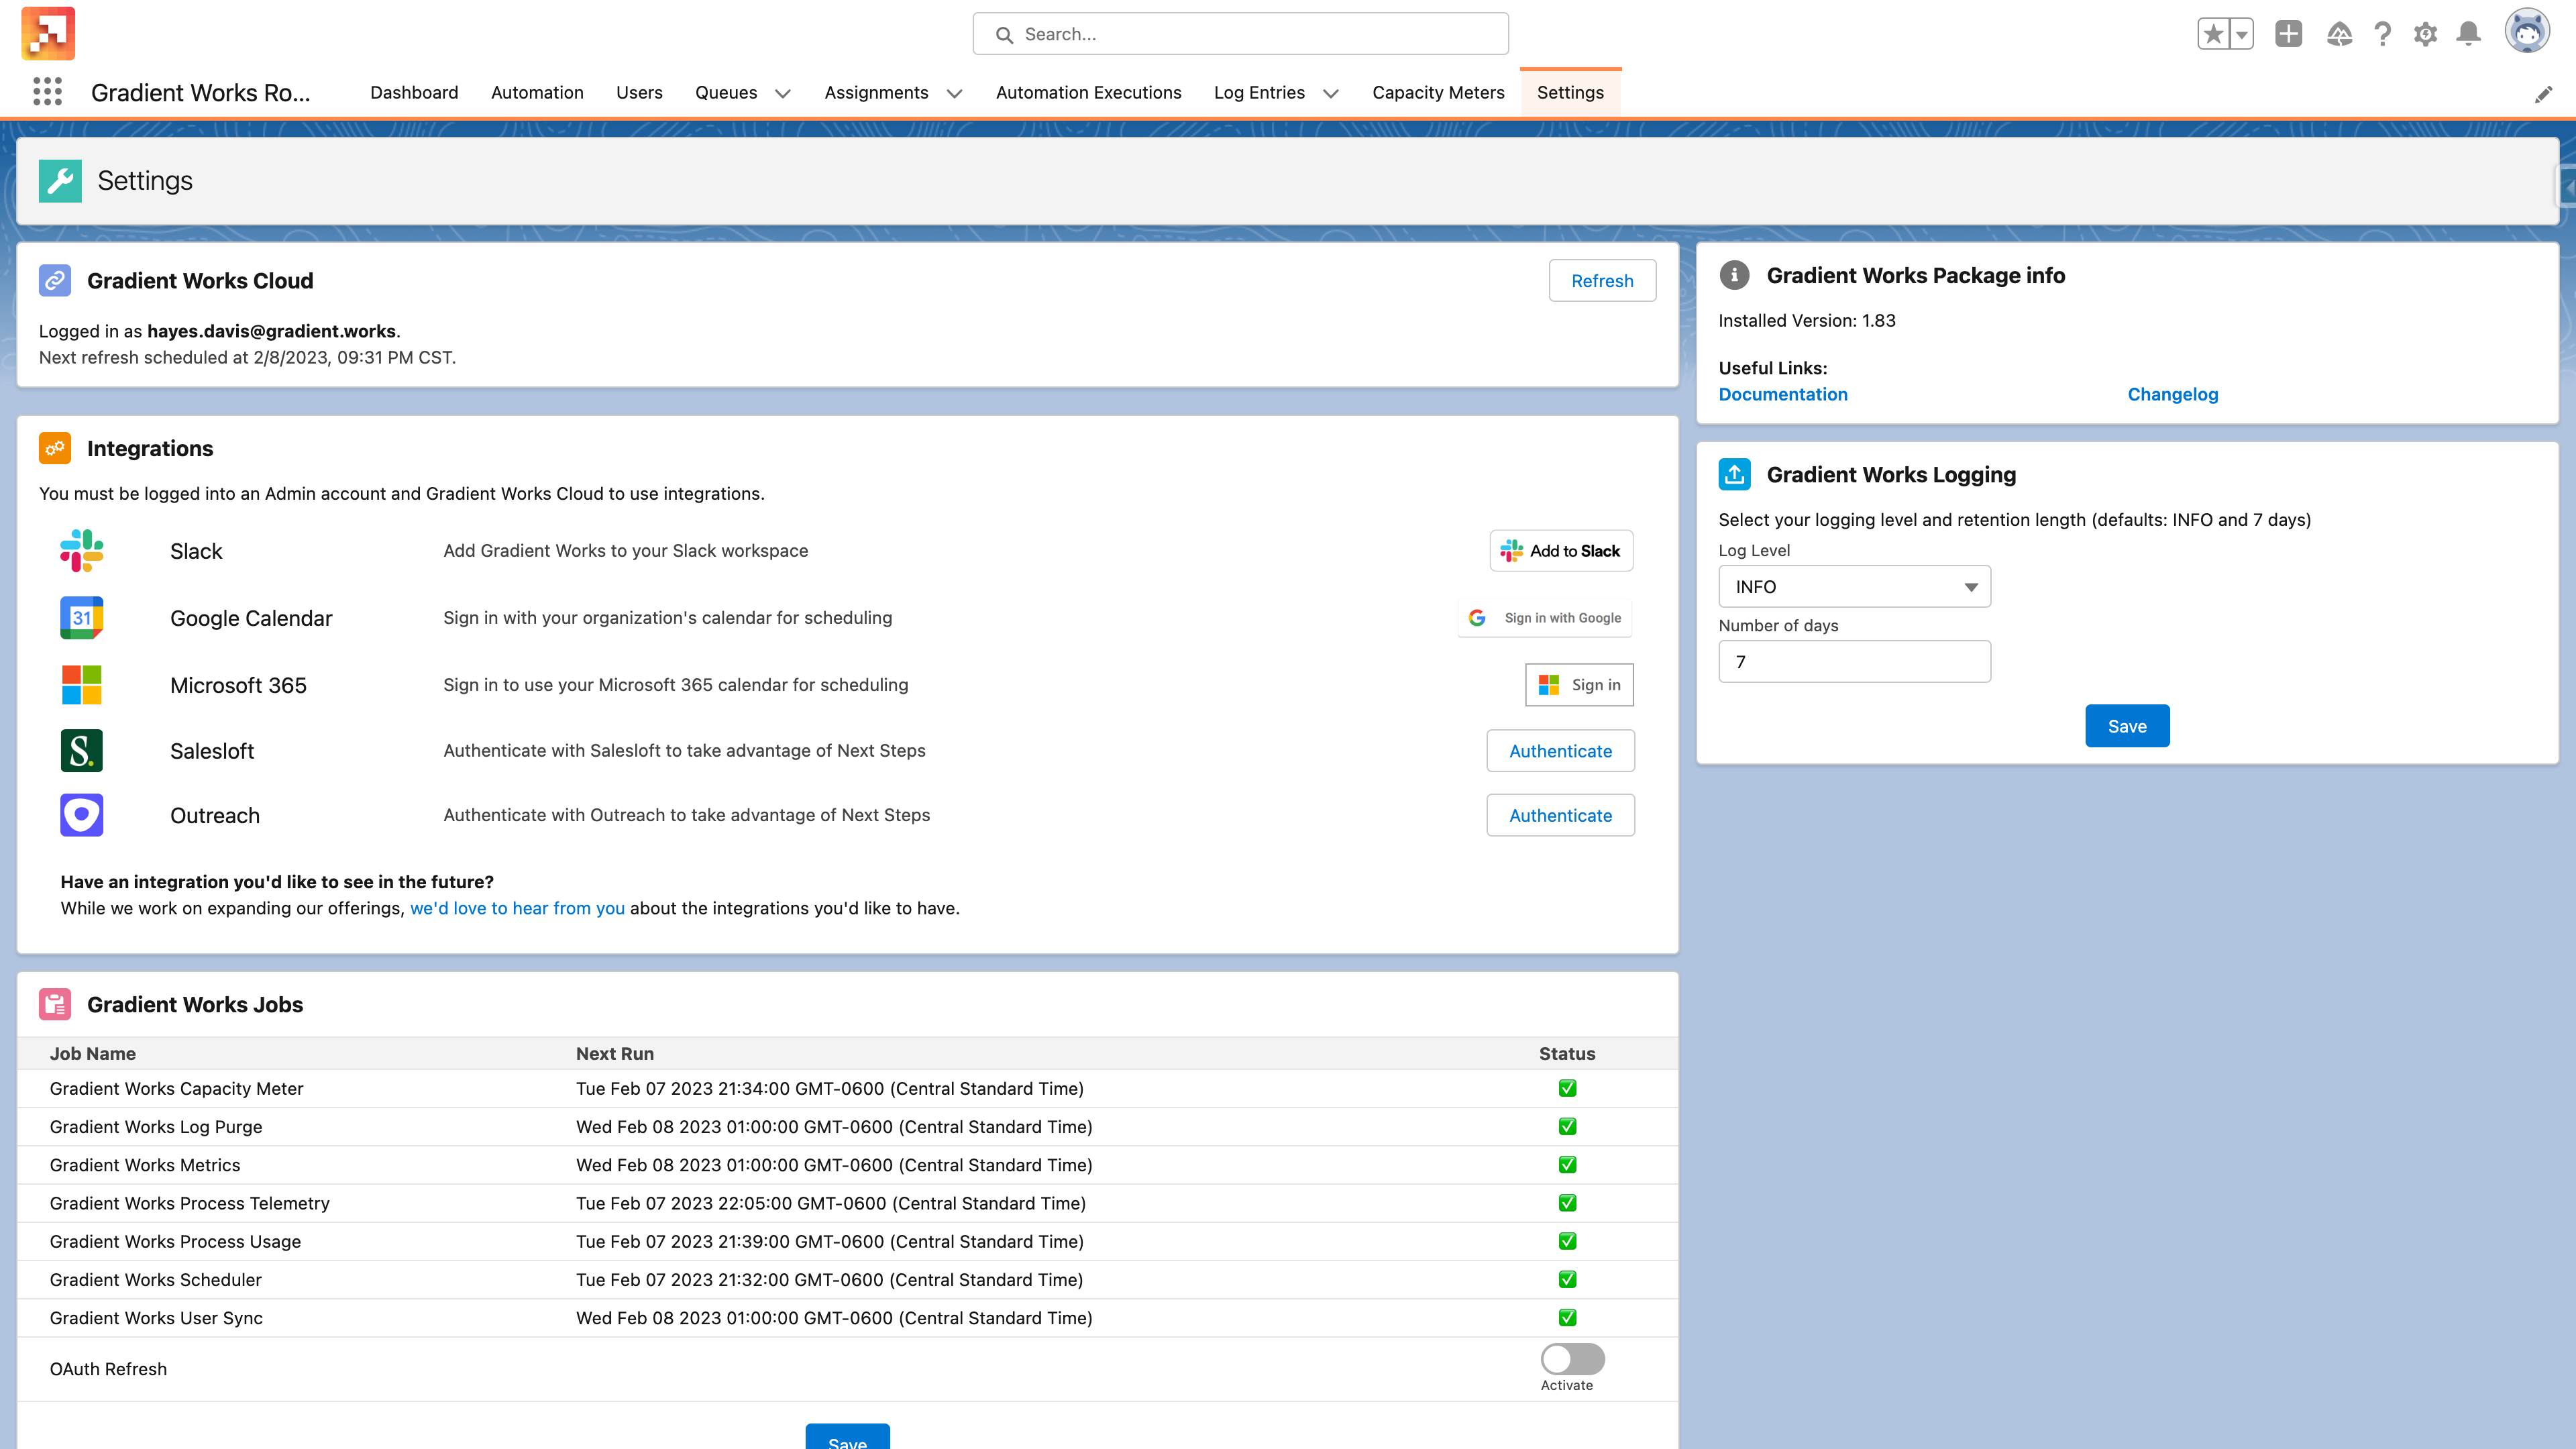
Task: Open the App Launcher grid icon
Action: (x=47, y=92)
